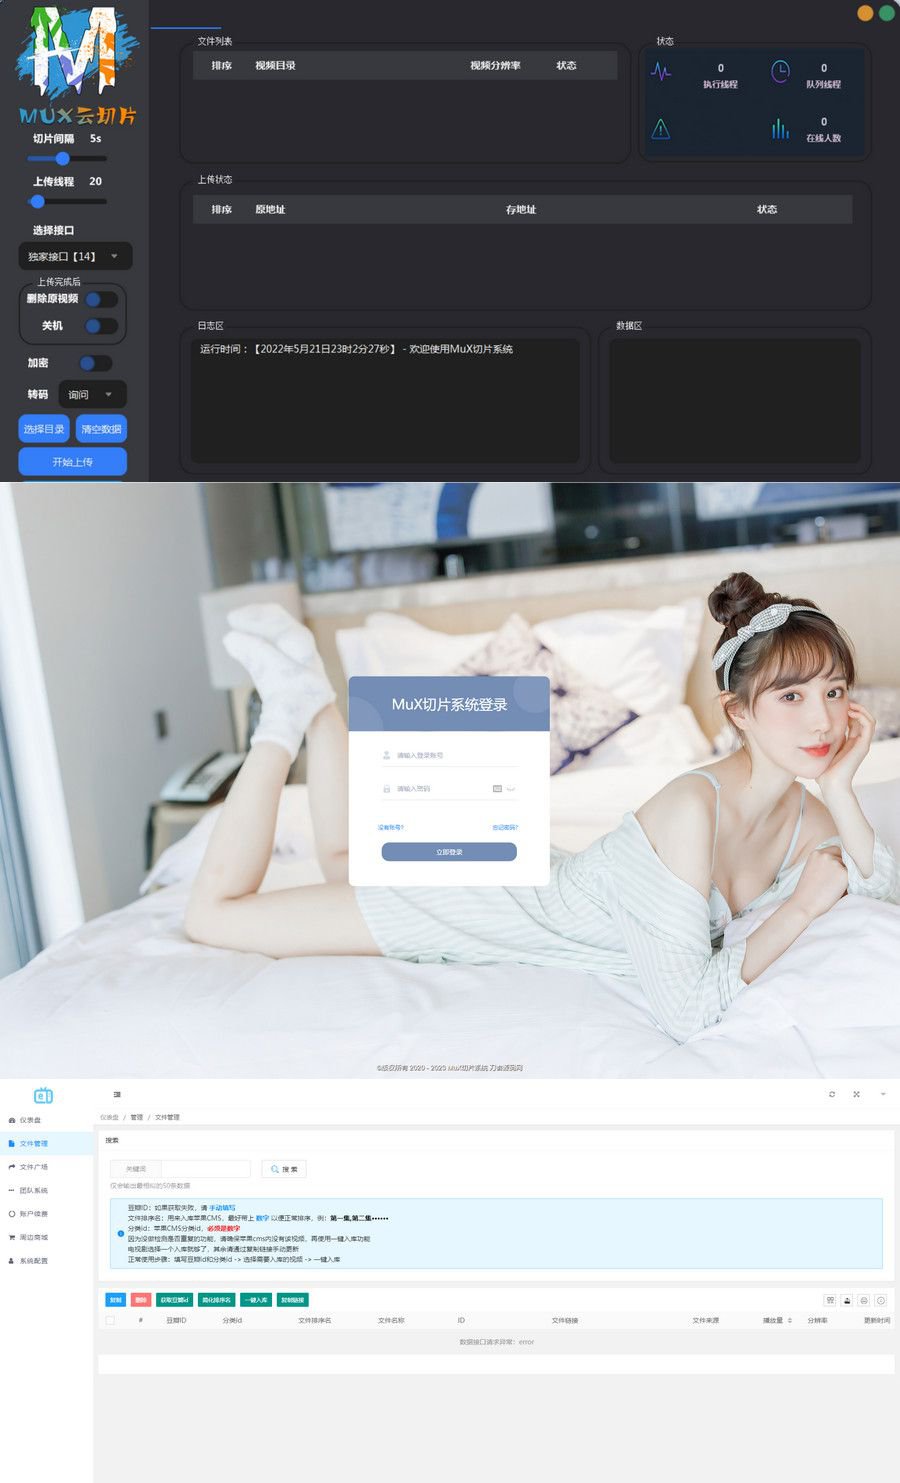Click the 执行线程 waveform status icon
This screenshot has height=1483, width=900.
click(659, 71)
